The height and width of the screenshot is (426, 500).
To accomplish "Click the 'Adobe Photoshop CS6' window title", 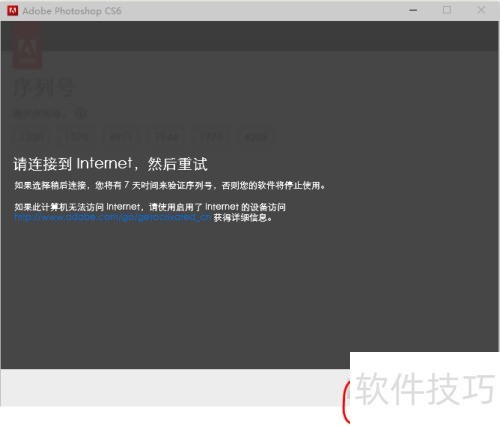I will pos(72,11).
